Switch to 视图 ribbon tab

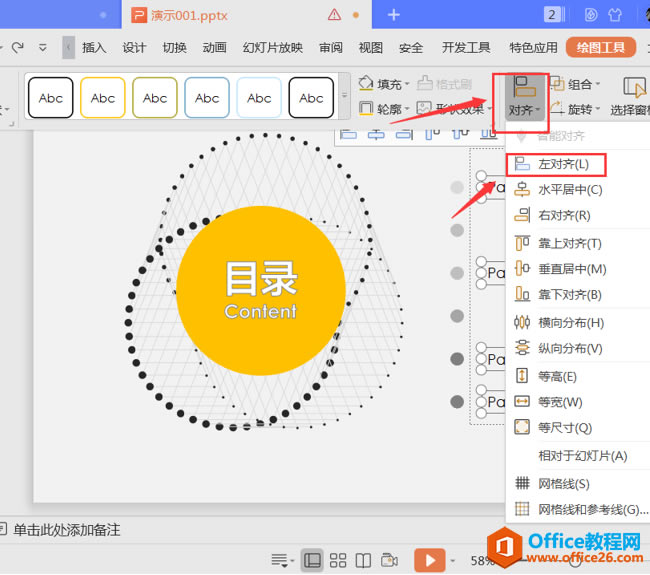[371, 48]
